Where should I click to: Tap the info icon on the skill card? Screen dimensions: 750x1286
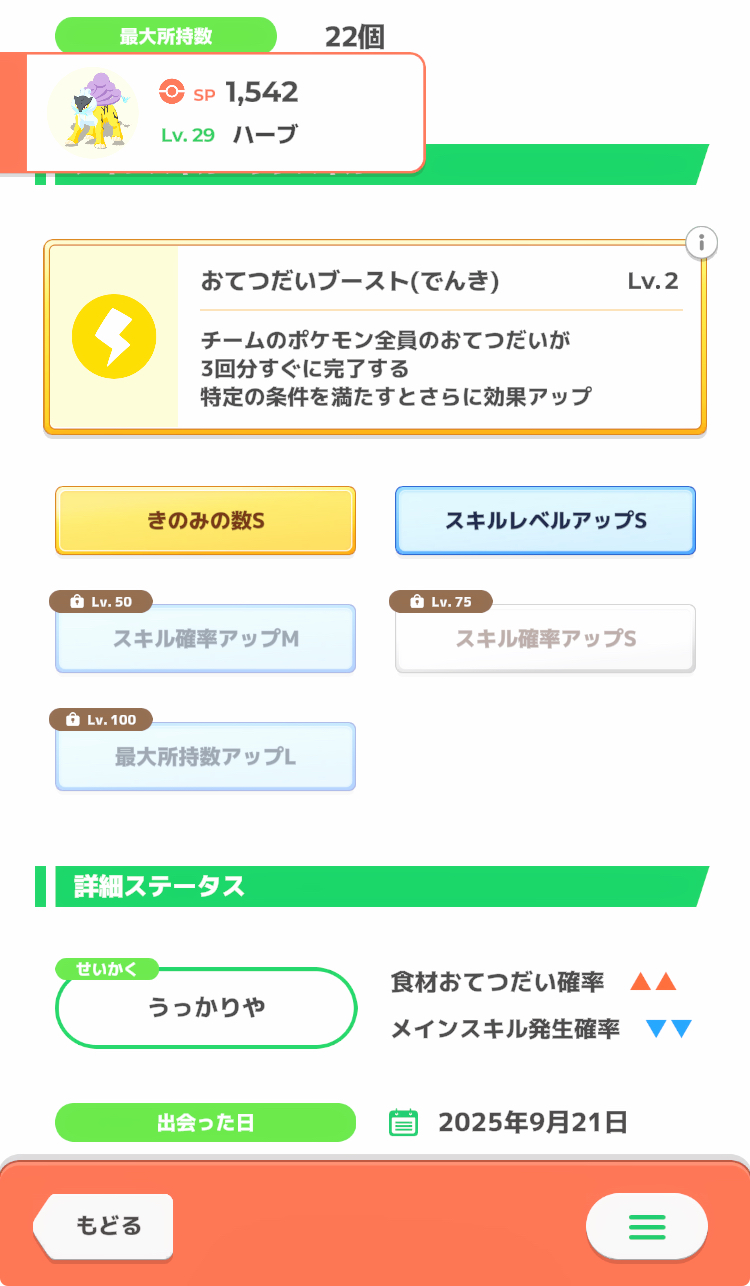(x=702, y=243)
